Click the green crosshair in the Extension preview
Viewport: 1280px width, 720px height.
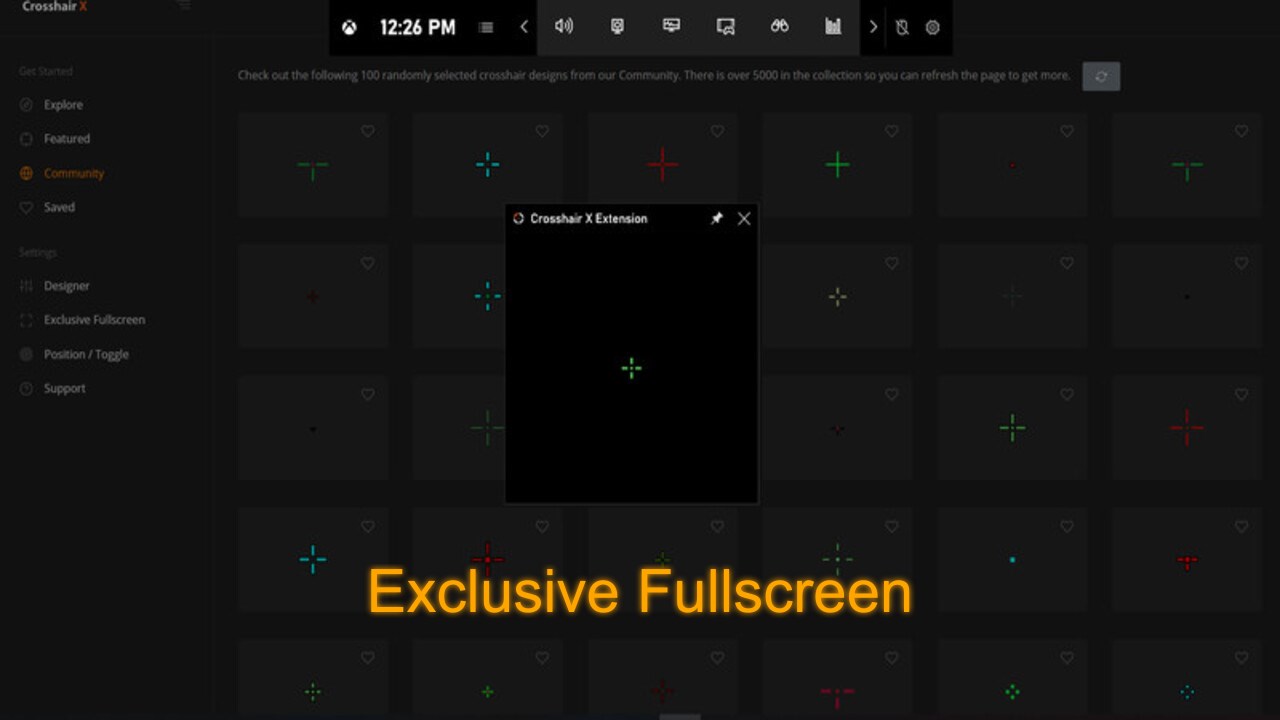pyautogui.click(x=631, y=369)
